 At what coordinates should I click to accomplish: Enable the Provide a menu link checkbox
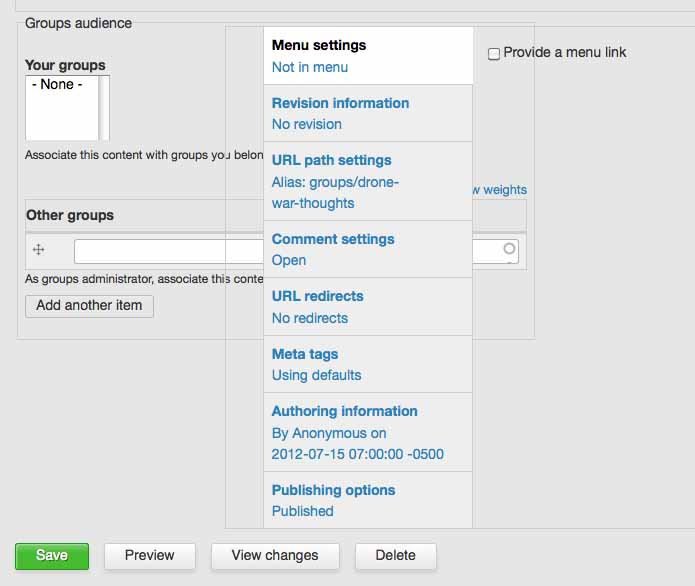[494, 54]
